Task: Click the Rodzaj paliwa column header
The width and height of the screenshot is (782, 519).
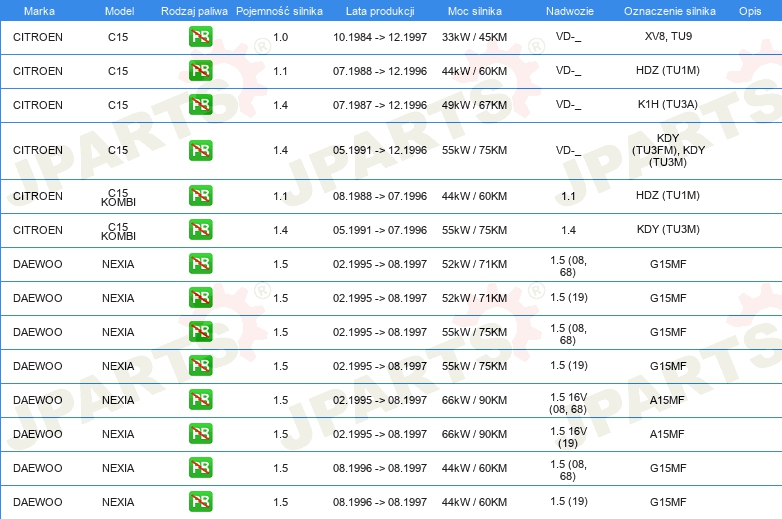Action: coord(194,11)
